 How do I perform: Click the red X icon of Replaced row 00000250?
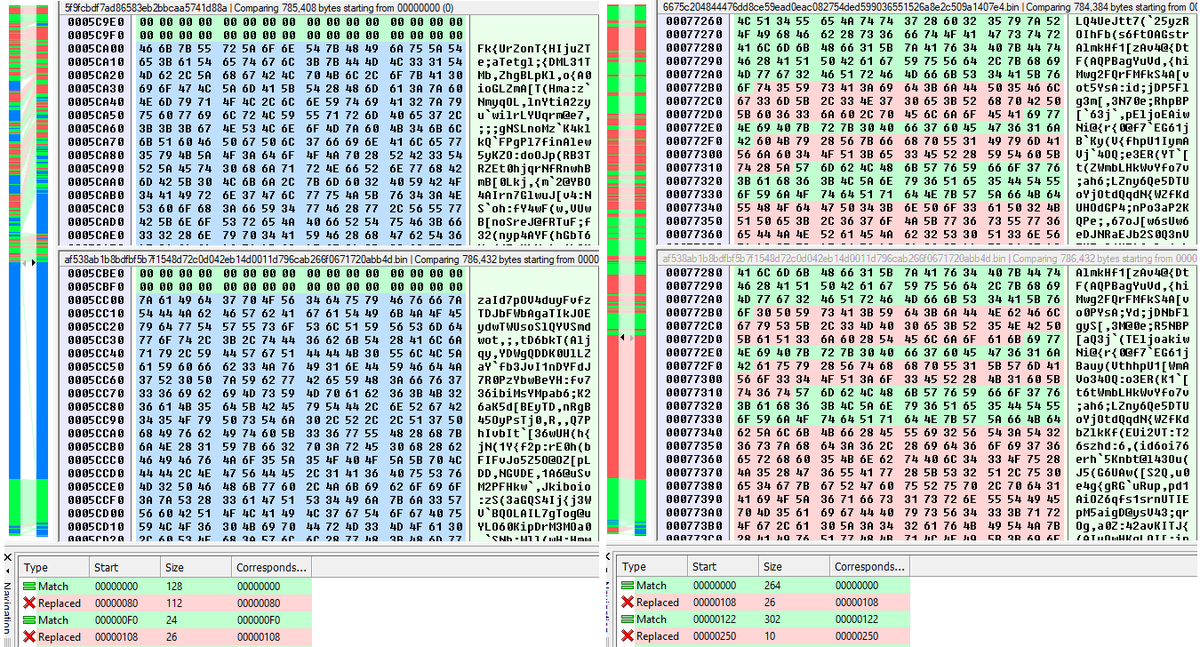(628, 636)
